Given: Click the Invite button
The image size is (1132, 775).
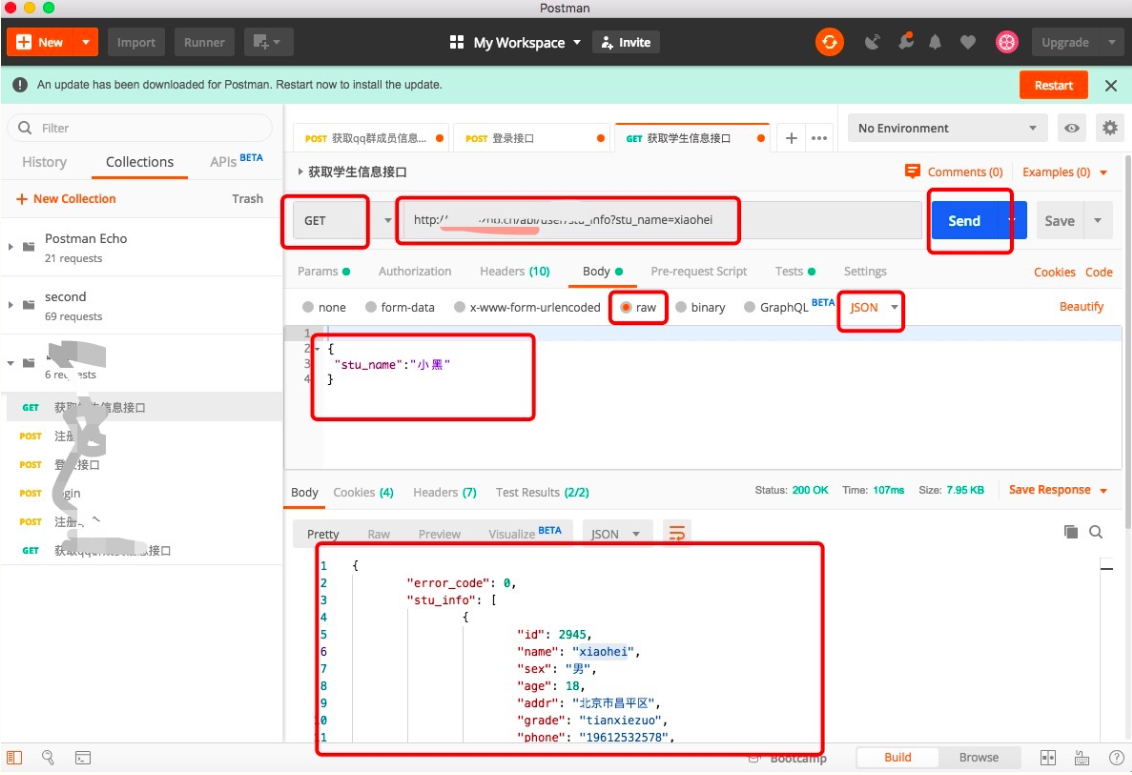Looking at the screenshot, I should (x=626, y=42).
